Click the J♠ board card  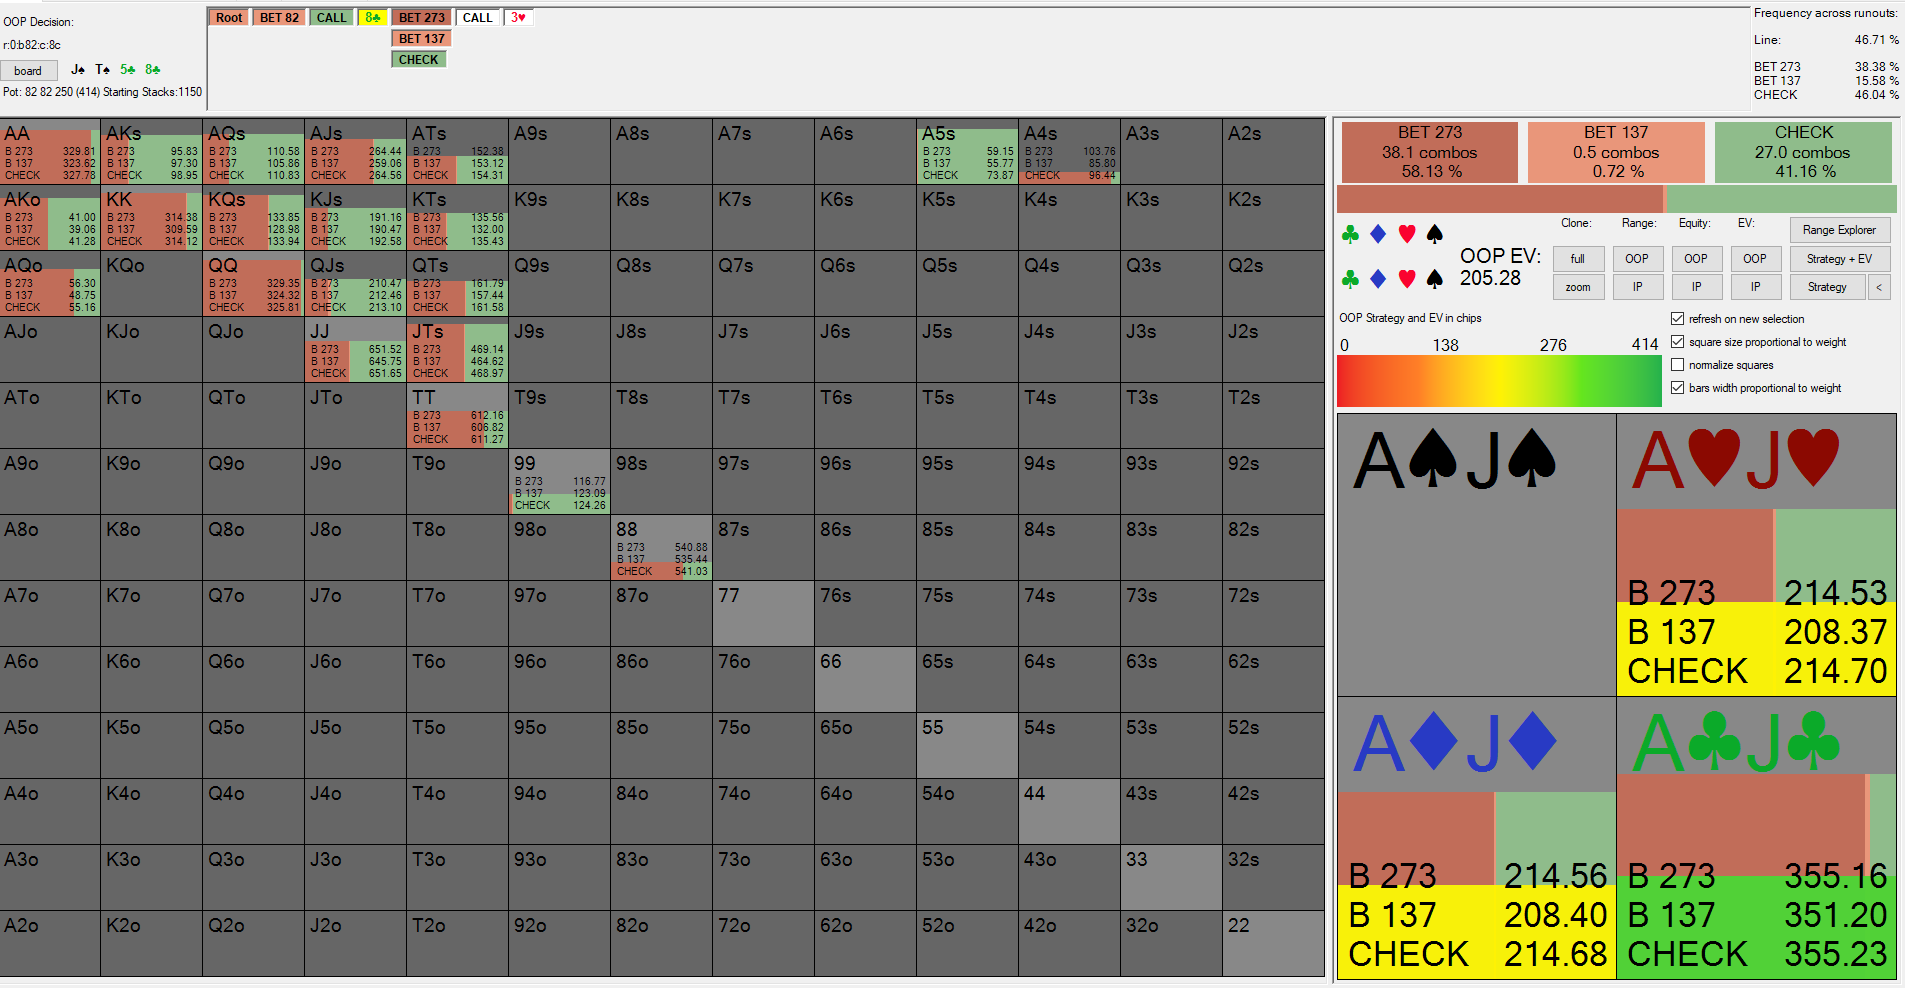(78, 70)
